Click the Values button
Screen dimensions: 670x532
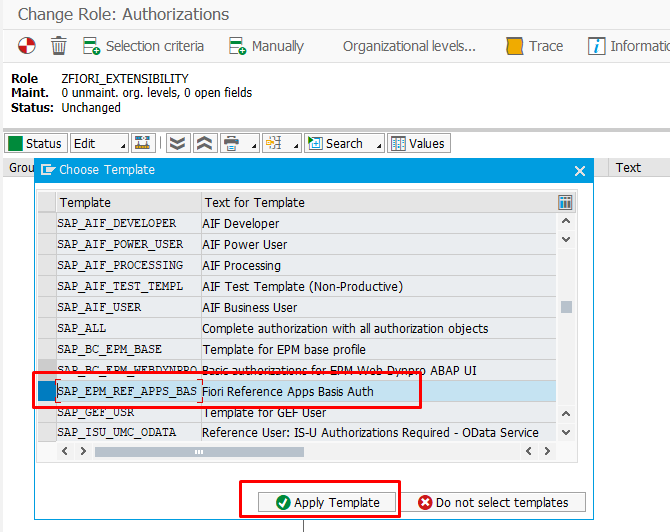419,143
